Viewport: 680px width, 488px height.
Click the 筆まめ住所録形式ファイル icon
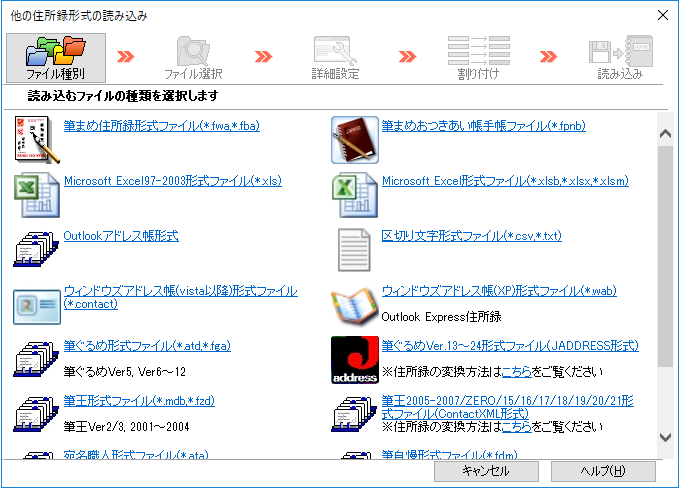click(36, 139)
